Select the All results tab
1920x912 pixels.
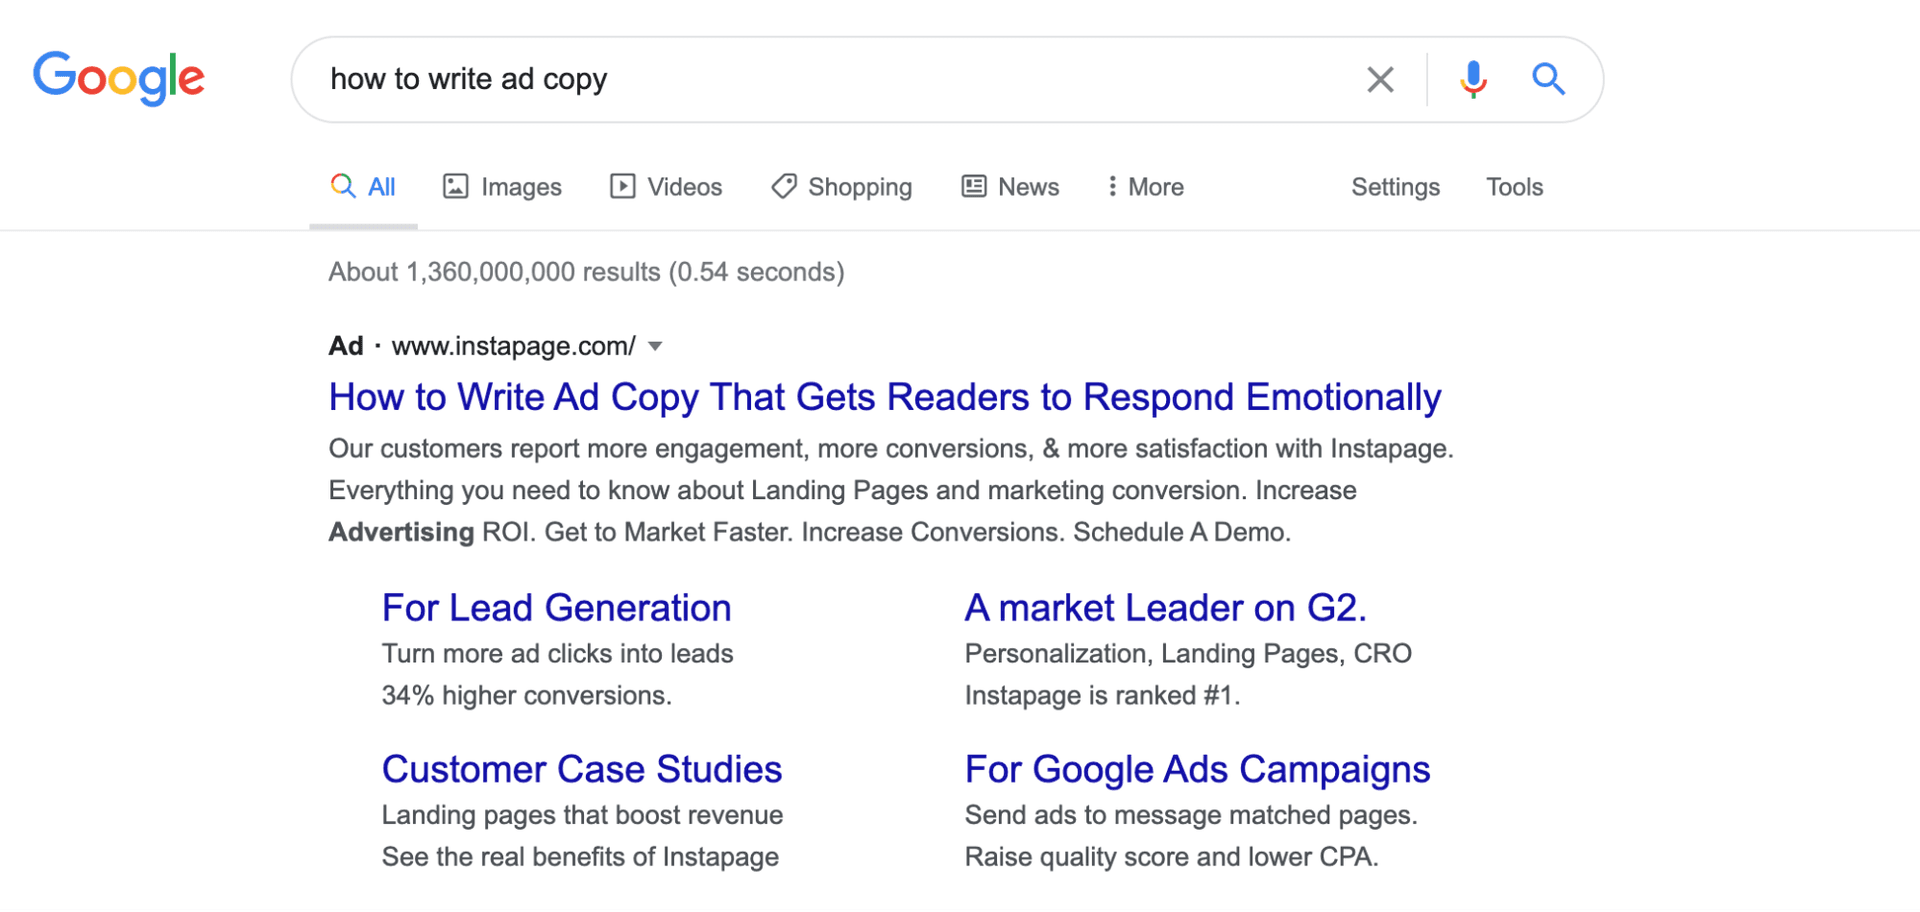(381, 186)
